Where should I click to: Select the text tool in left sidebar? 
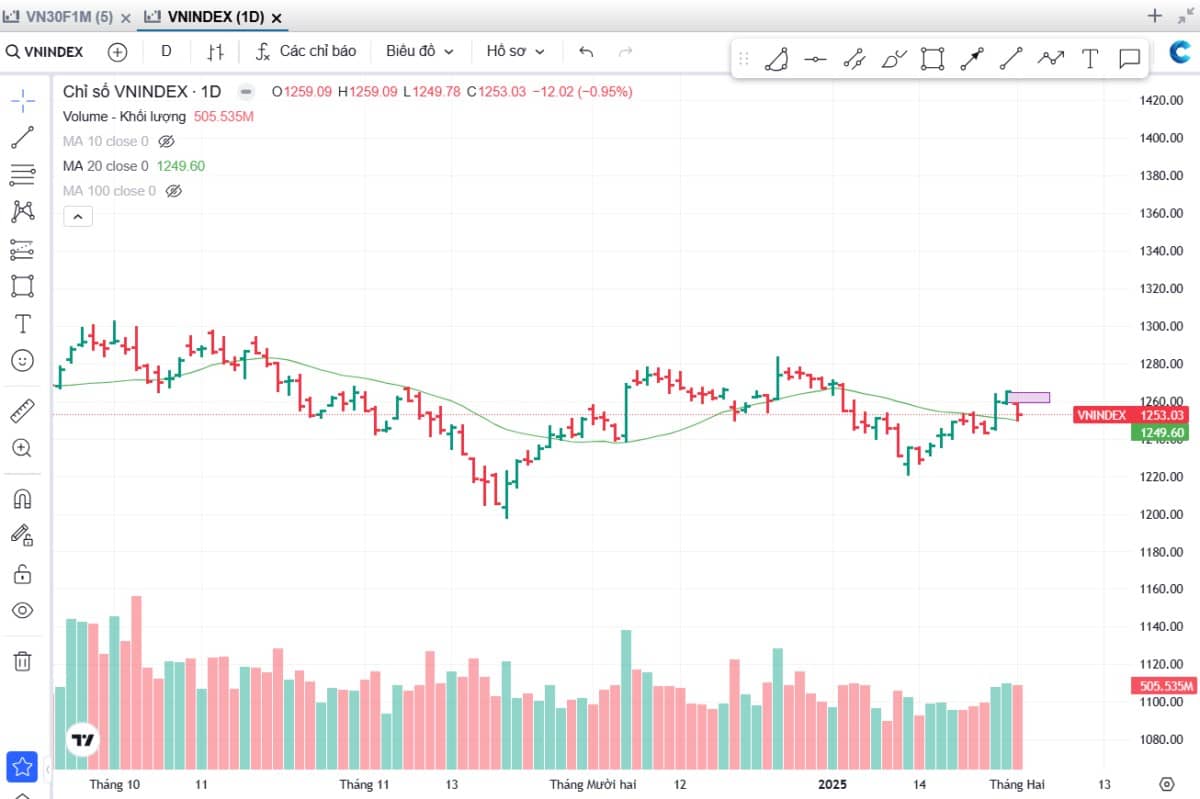(23, 323)
